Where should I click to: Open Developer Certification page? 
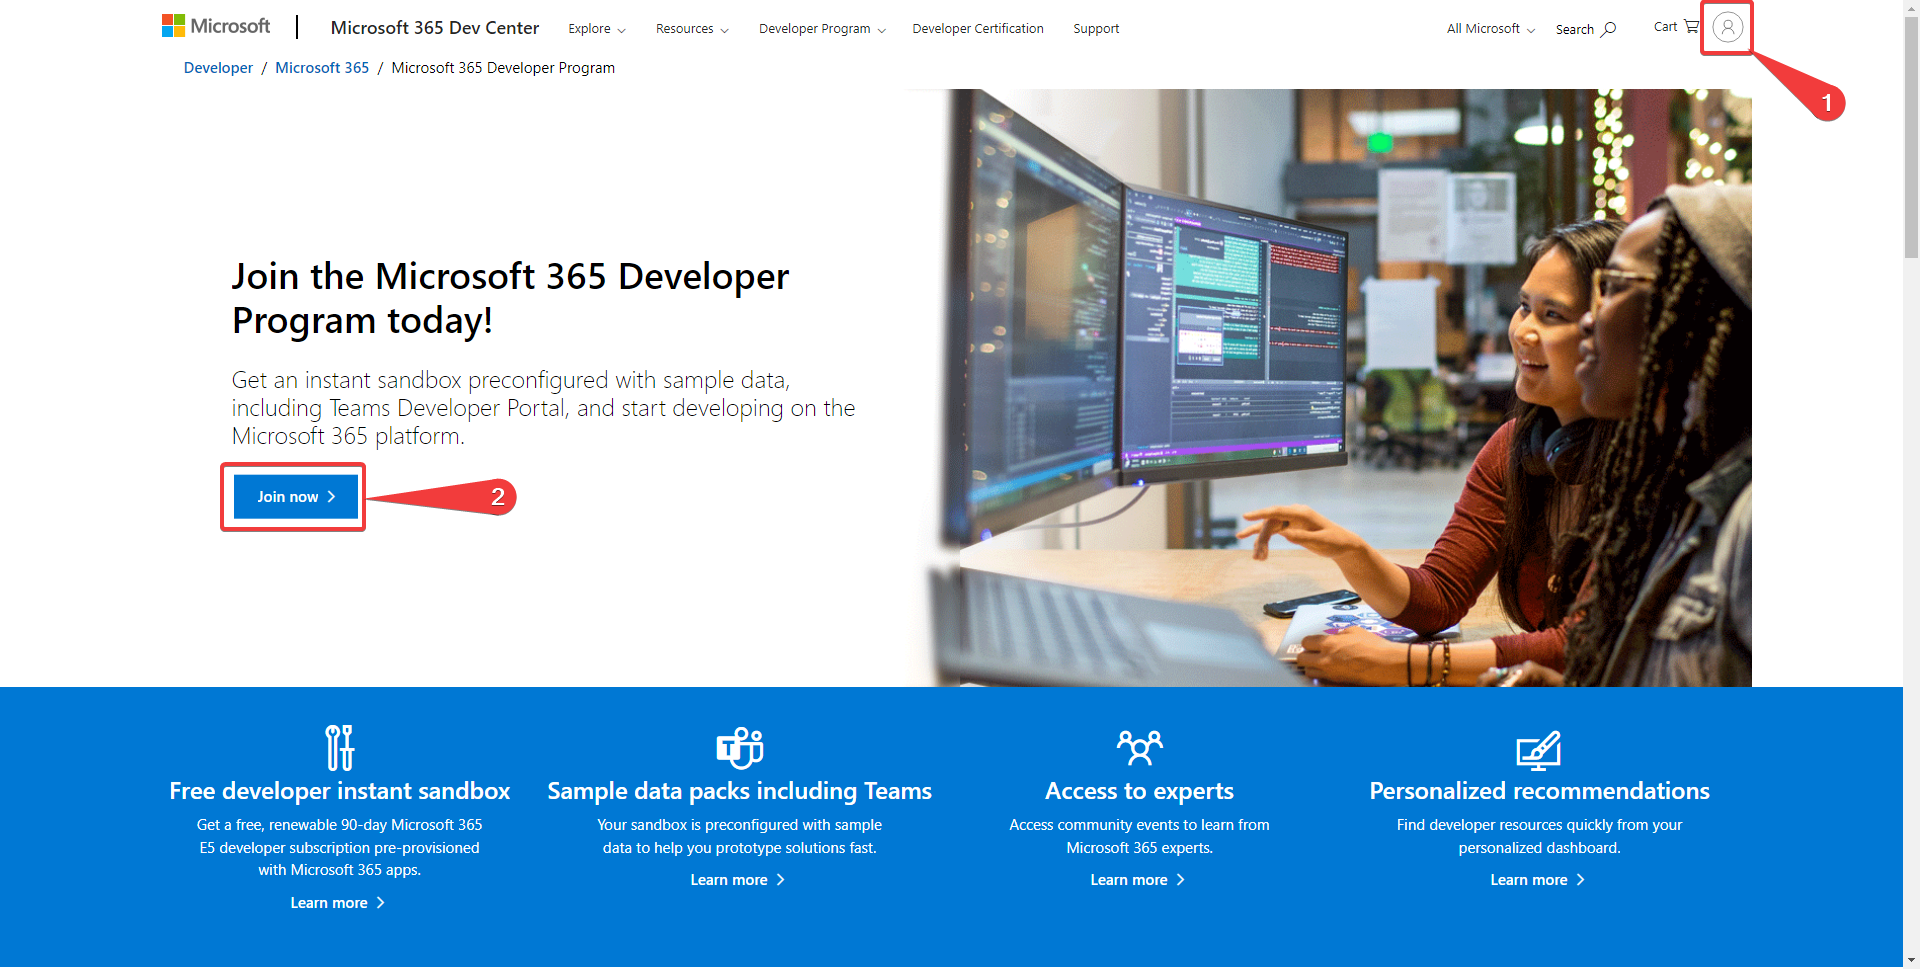point(978,29)
